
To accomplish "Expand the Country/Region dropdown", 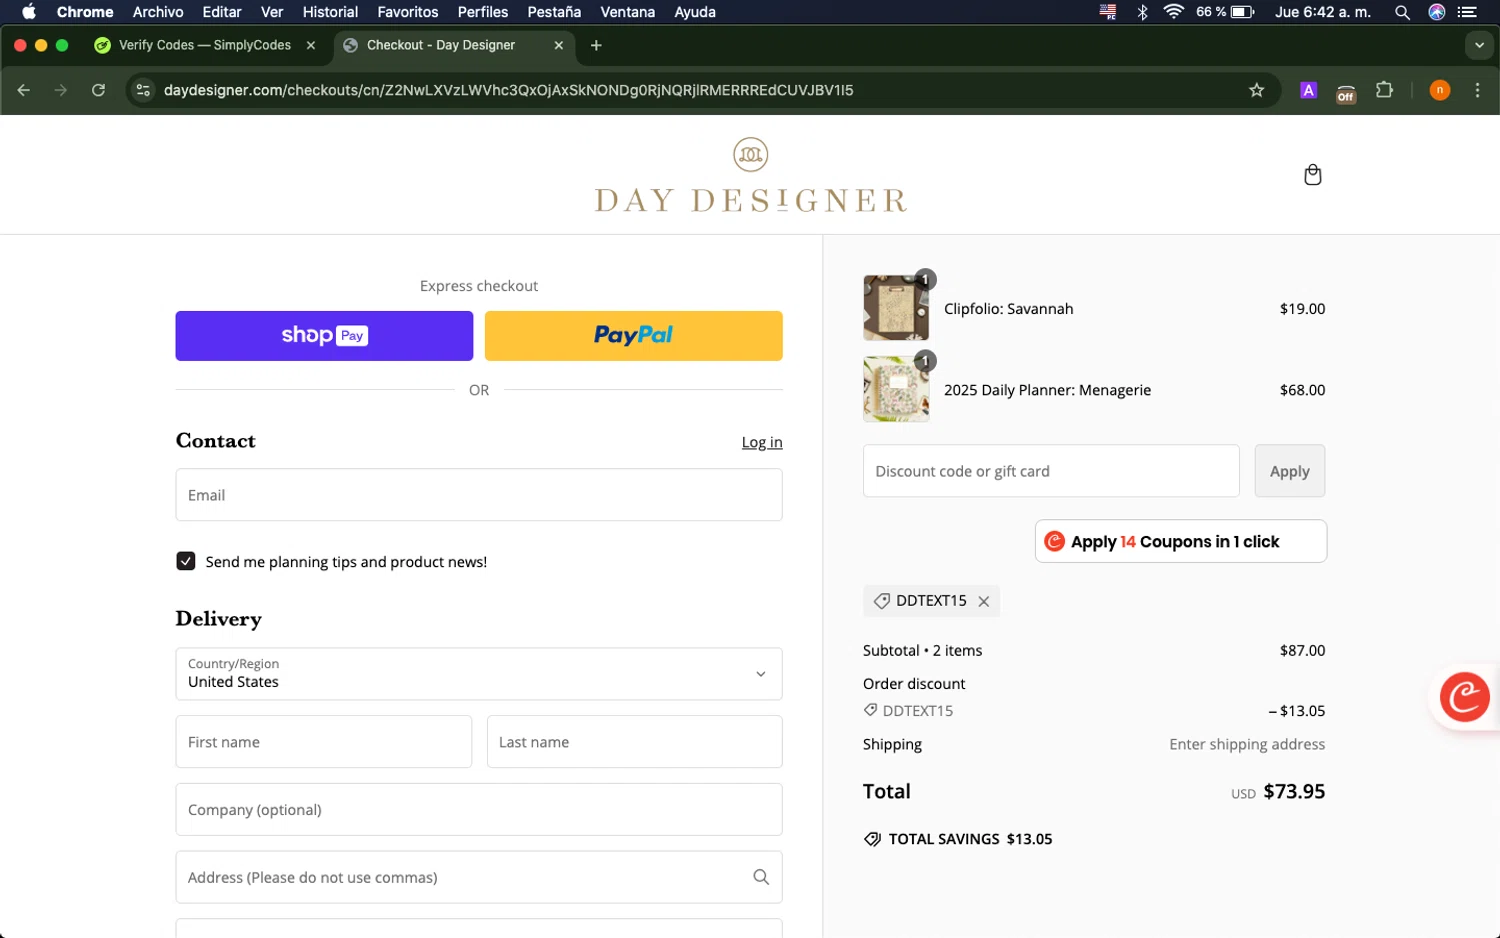I will (x=479, y=674).
